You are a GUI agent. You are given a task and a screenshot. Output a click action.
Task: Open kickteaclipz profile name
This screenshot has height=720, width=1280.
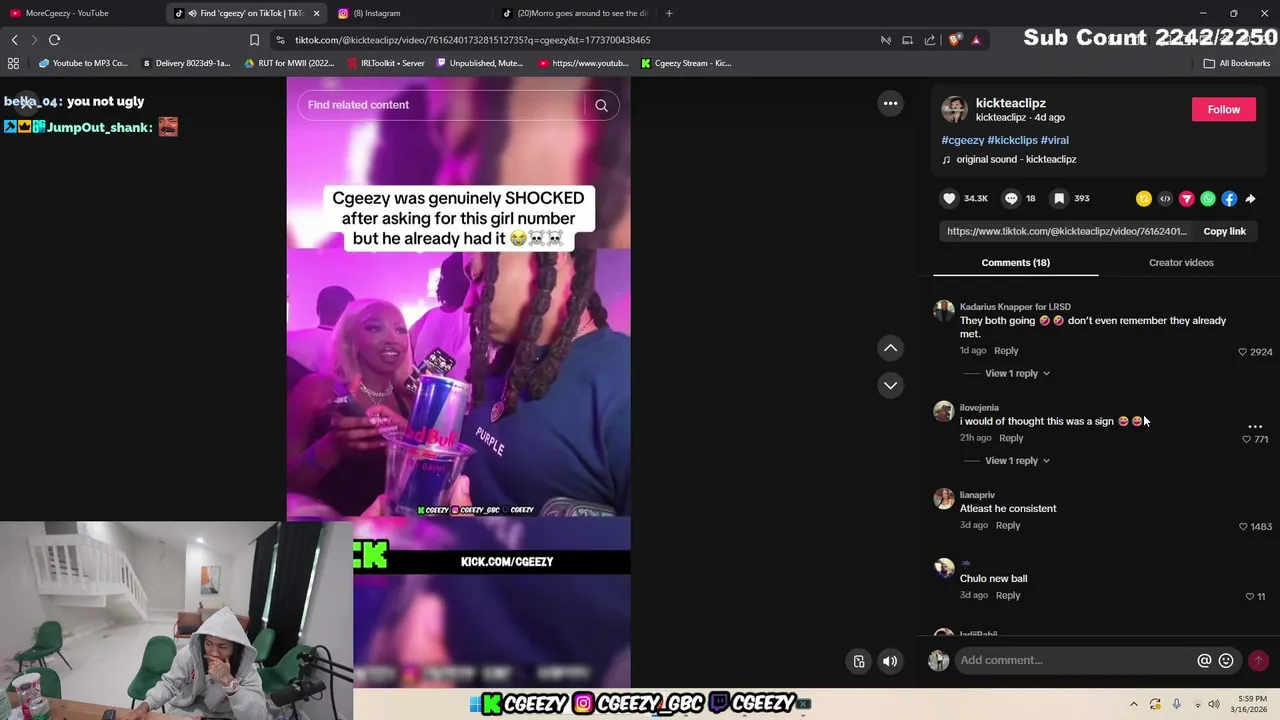pos(1010,103)
